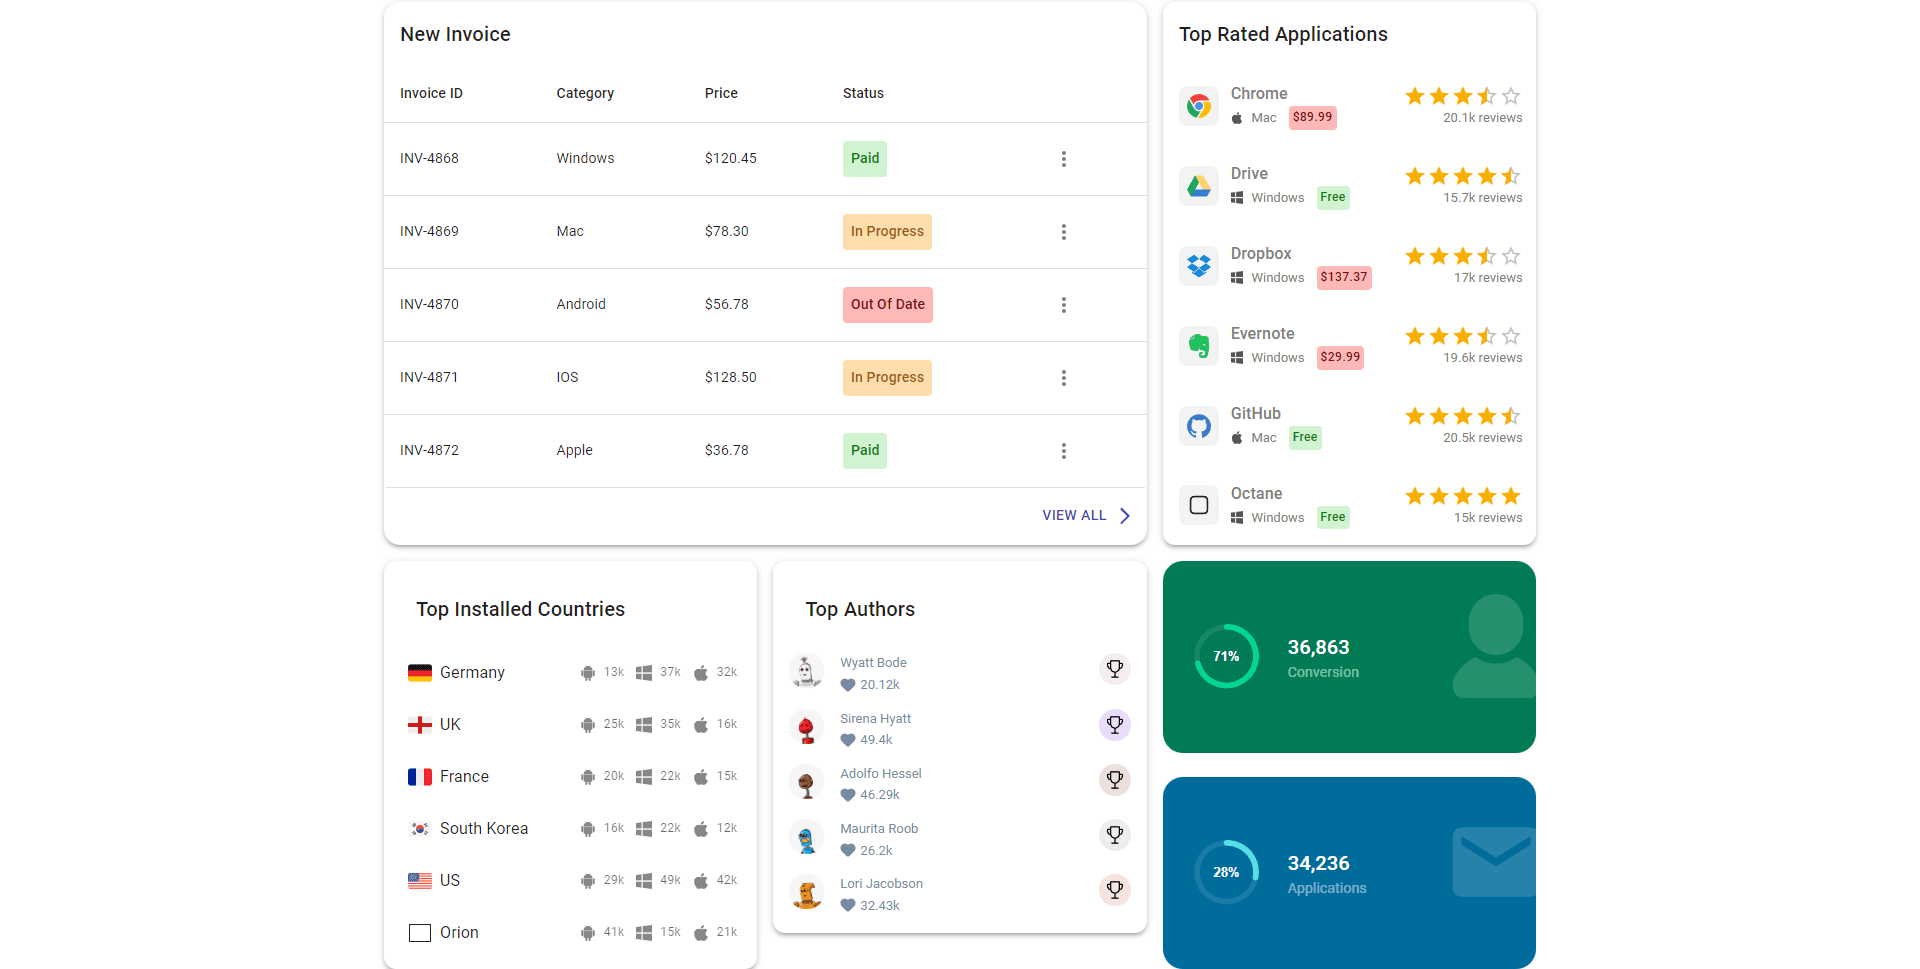1920x969 pixels.
Task: Click the GitHub app icon
Action: click(x=1199, y=426)
